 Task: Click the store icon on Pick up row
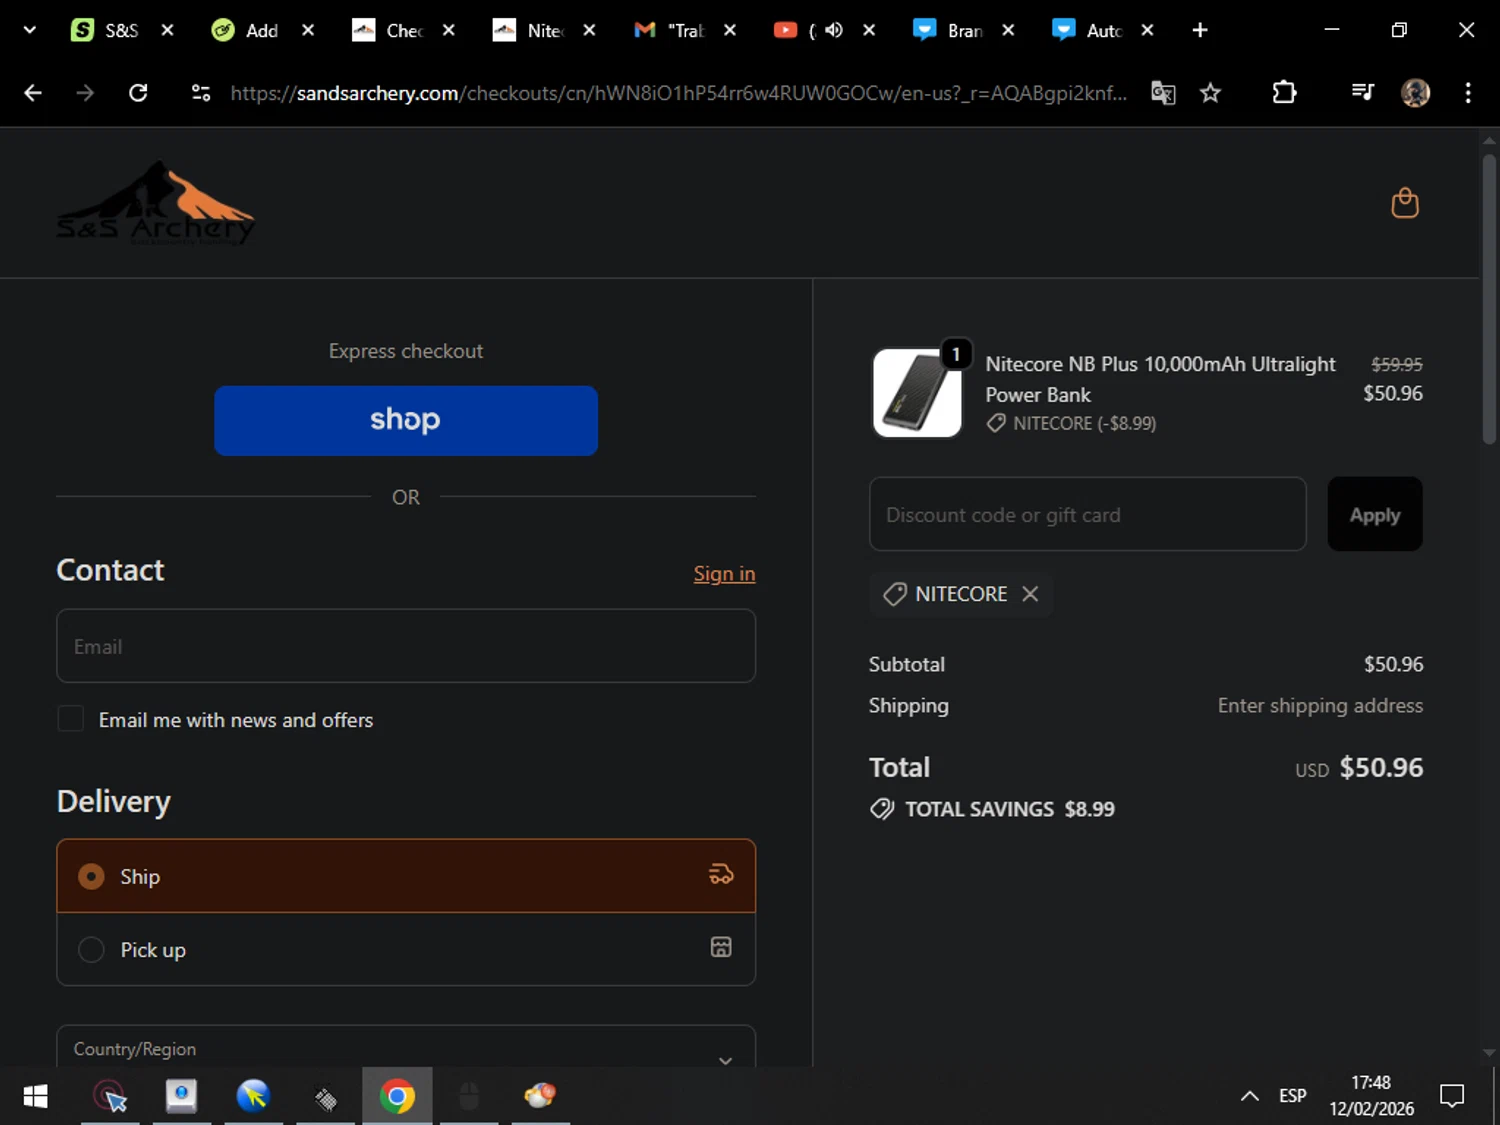coord(721,947)
